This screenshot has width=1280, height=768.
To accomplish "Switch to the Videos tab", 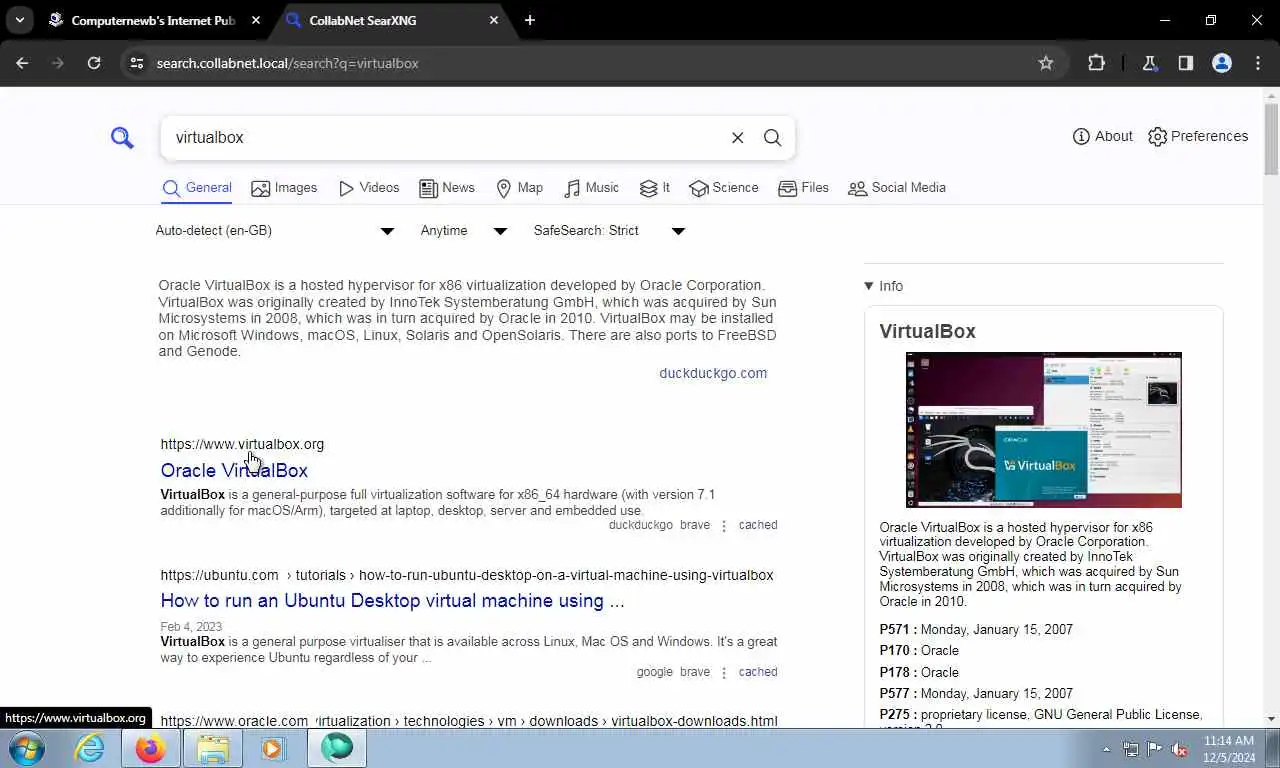I will [369, 188].
